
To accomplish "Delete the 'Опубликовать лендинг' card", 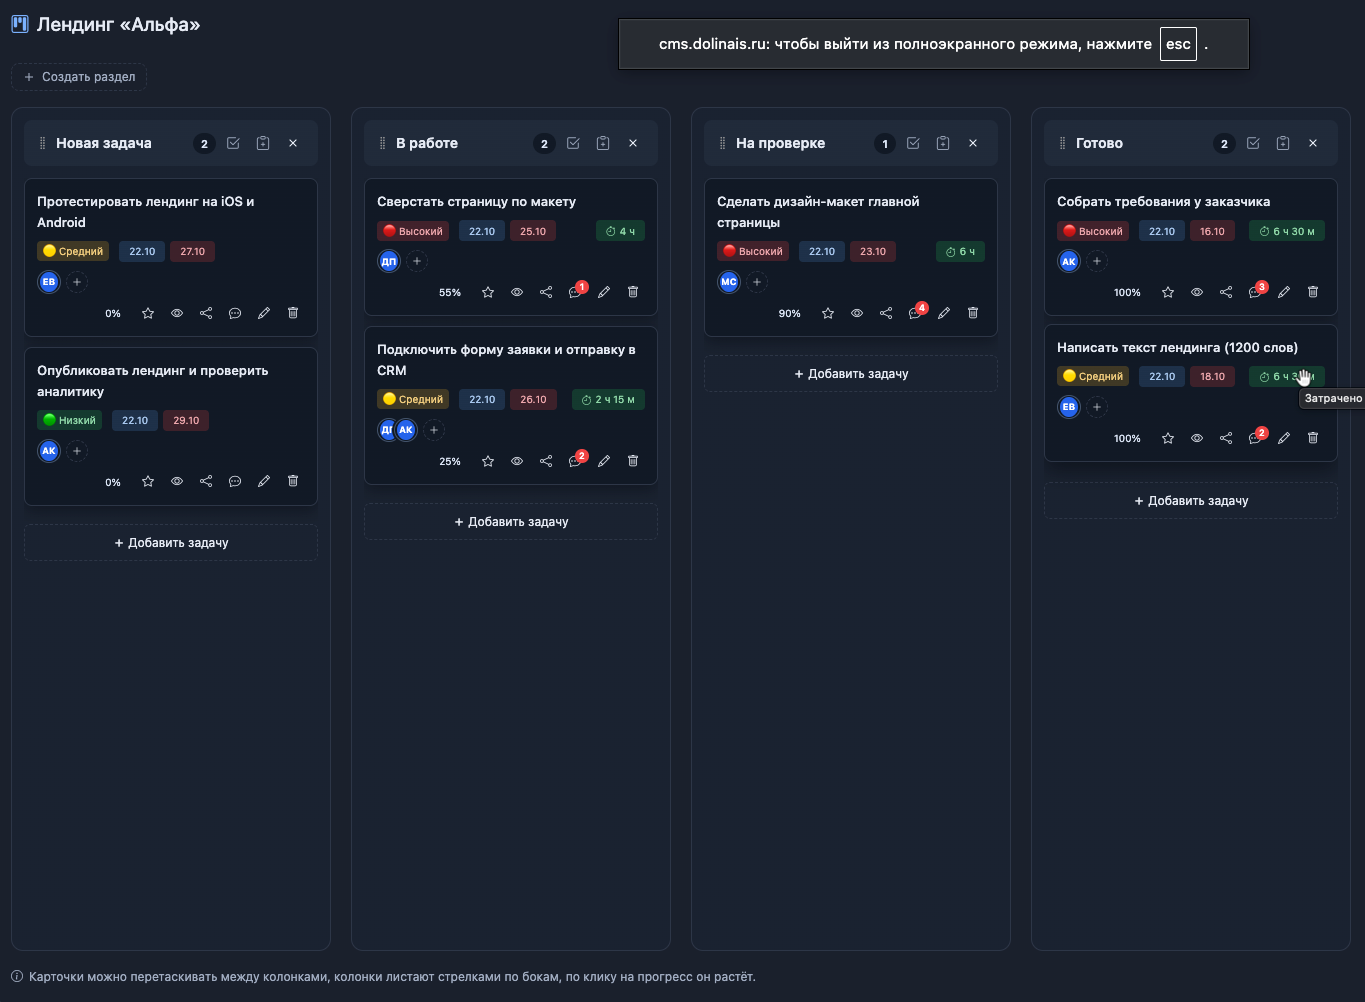I will pyautogui.click(x=293, y=481).
